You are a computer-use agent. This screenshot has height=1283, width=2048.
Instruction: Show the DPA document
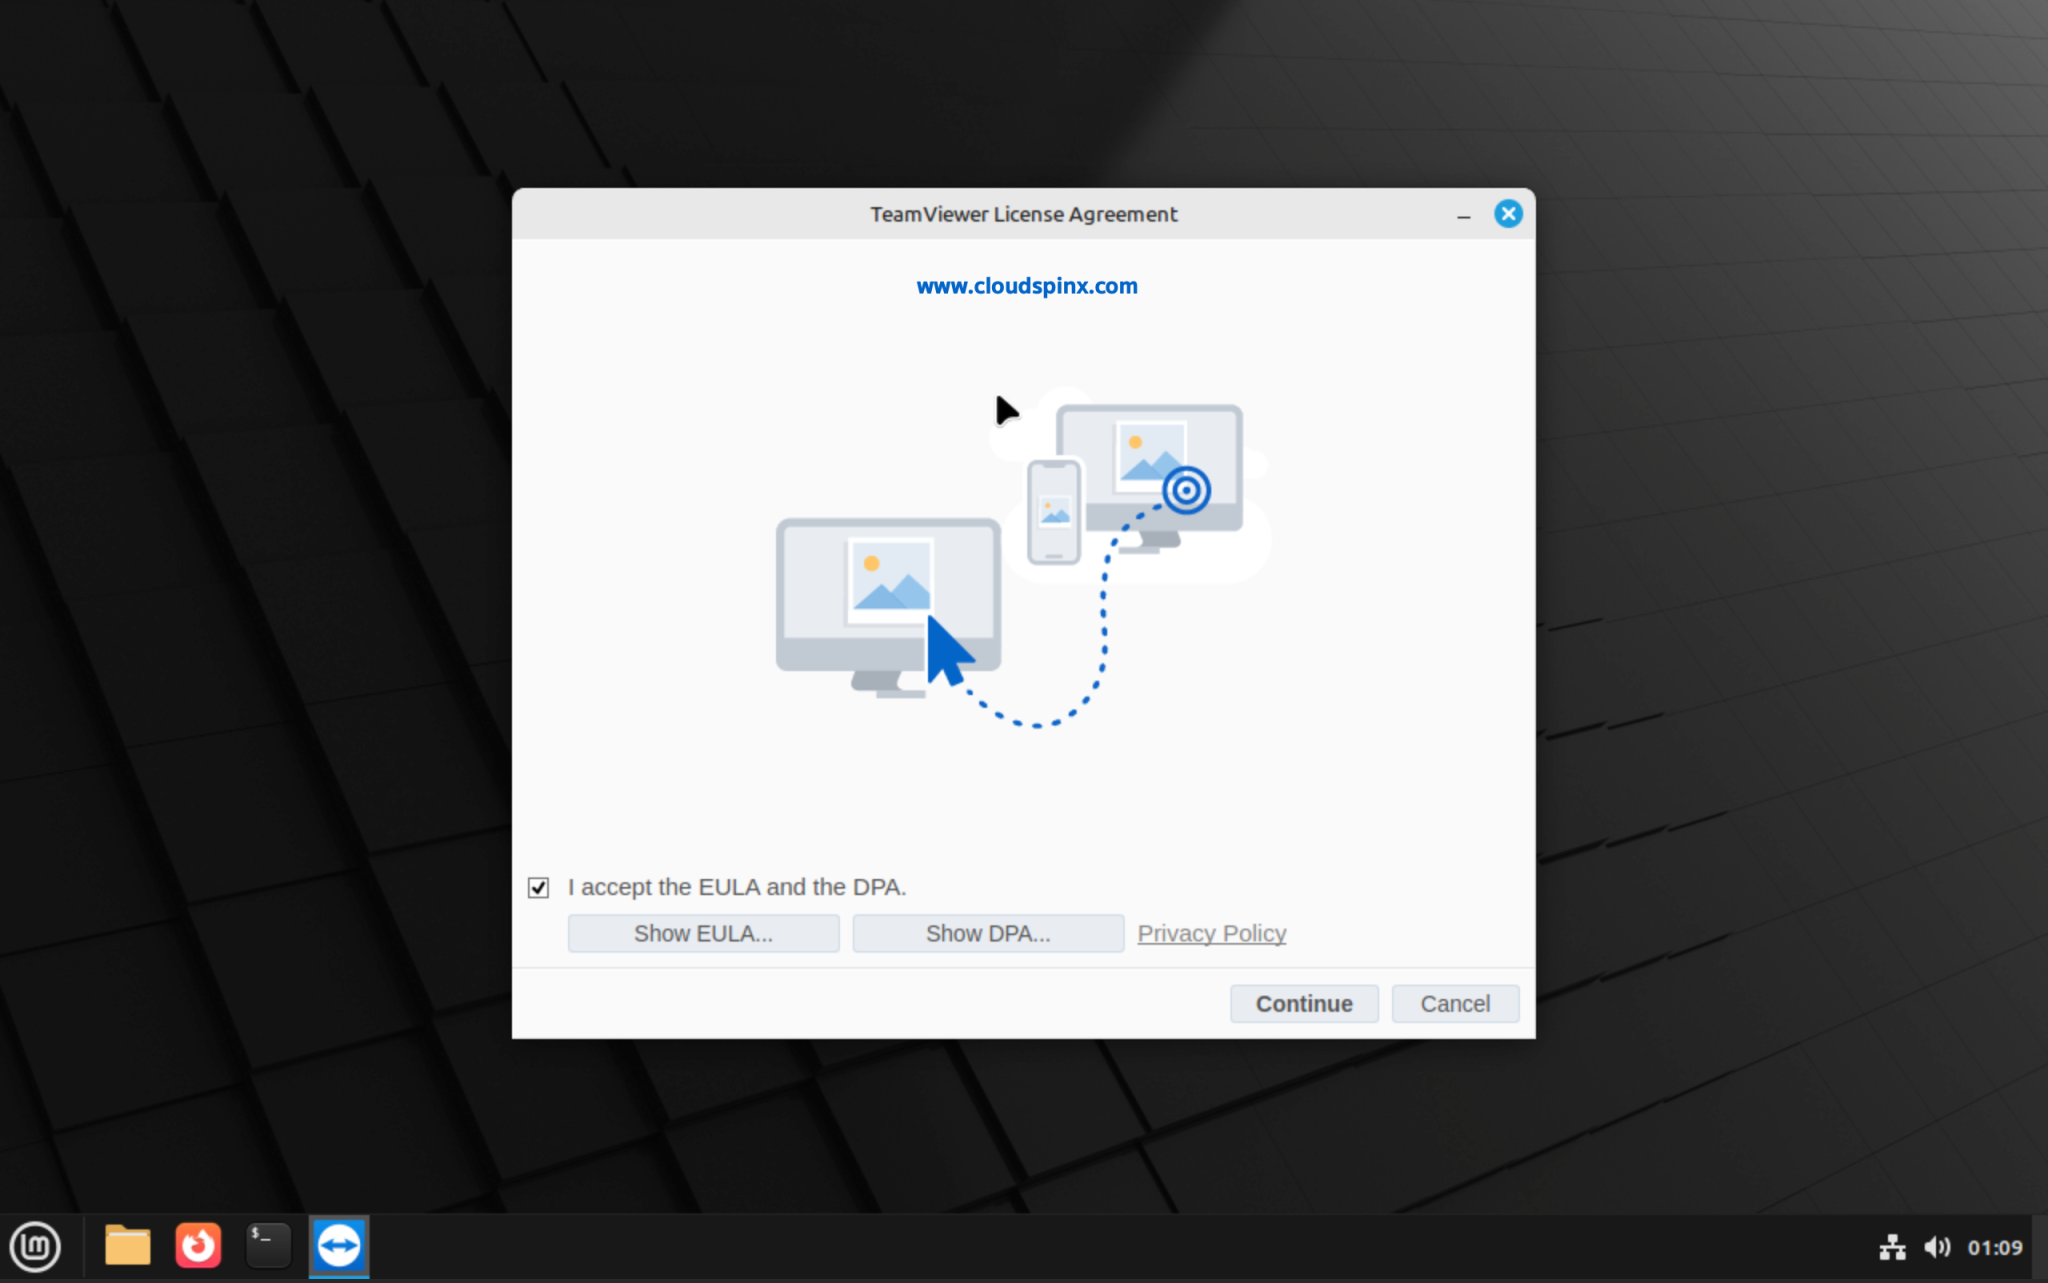point(987,932)
